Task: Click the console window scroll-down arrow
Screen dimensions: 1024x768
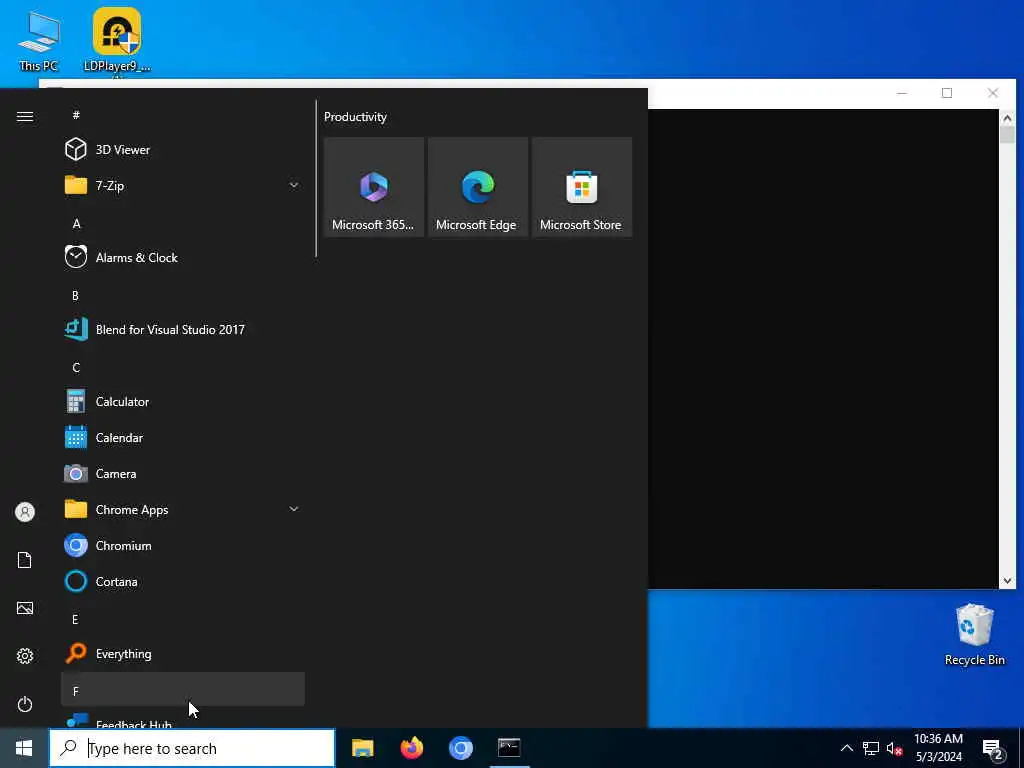Action: (1007, 581)
